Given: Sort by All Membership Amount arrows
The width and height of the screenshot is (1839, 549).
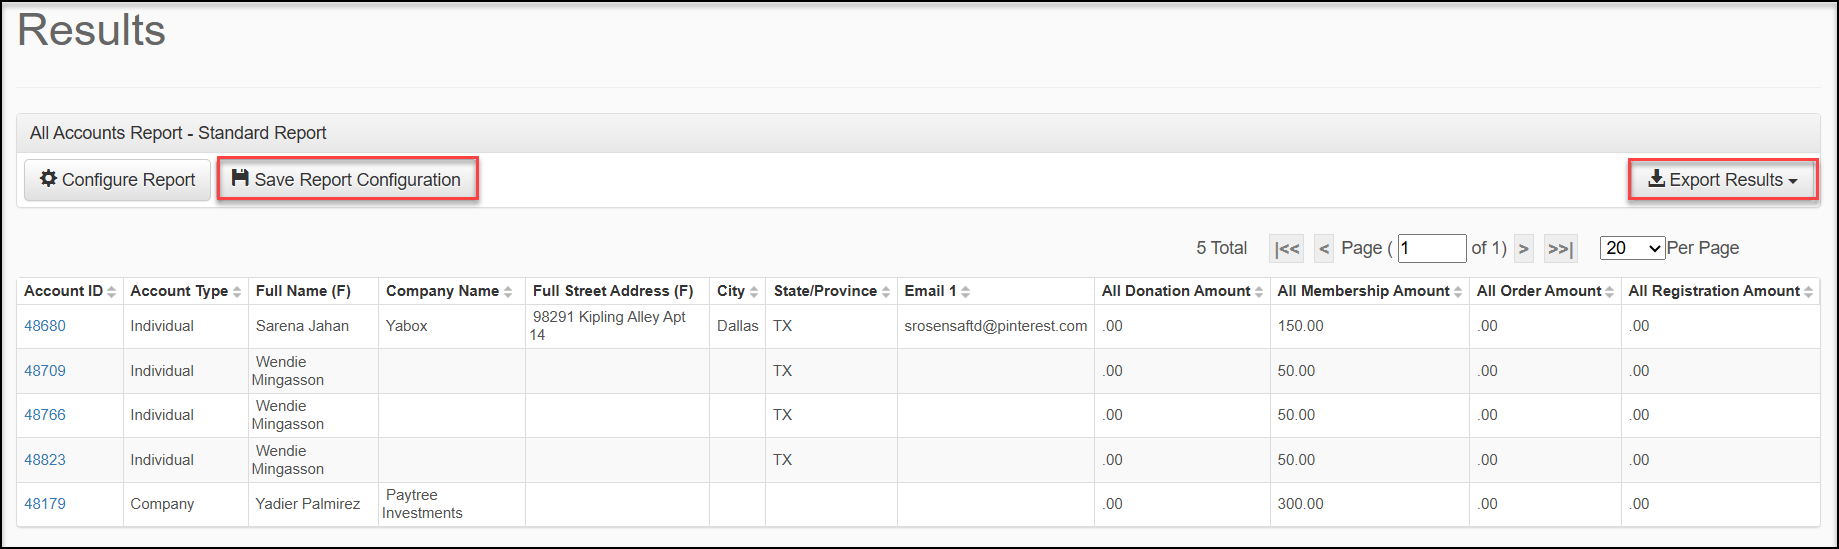Looking at the screenshot, I should click(x=1458, y=292).
